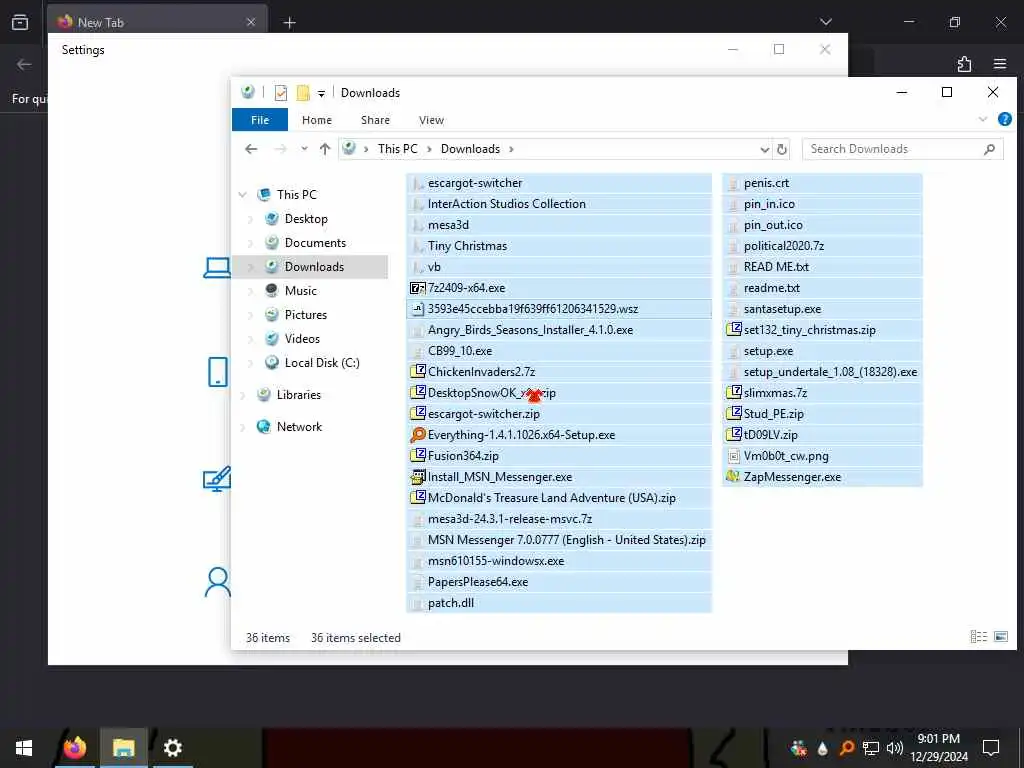The width and height of the screenshot is (1024, 768).
Task: Click the Vm0b0t_cw.png image icon
Action: click(733, 456)
